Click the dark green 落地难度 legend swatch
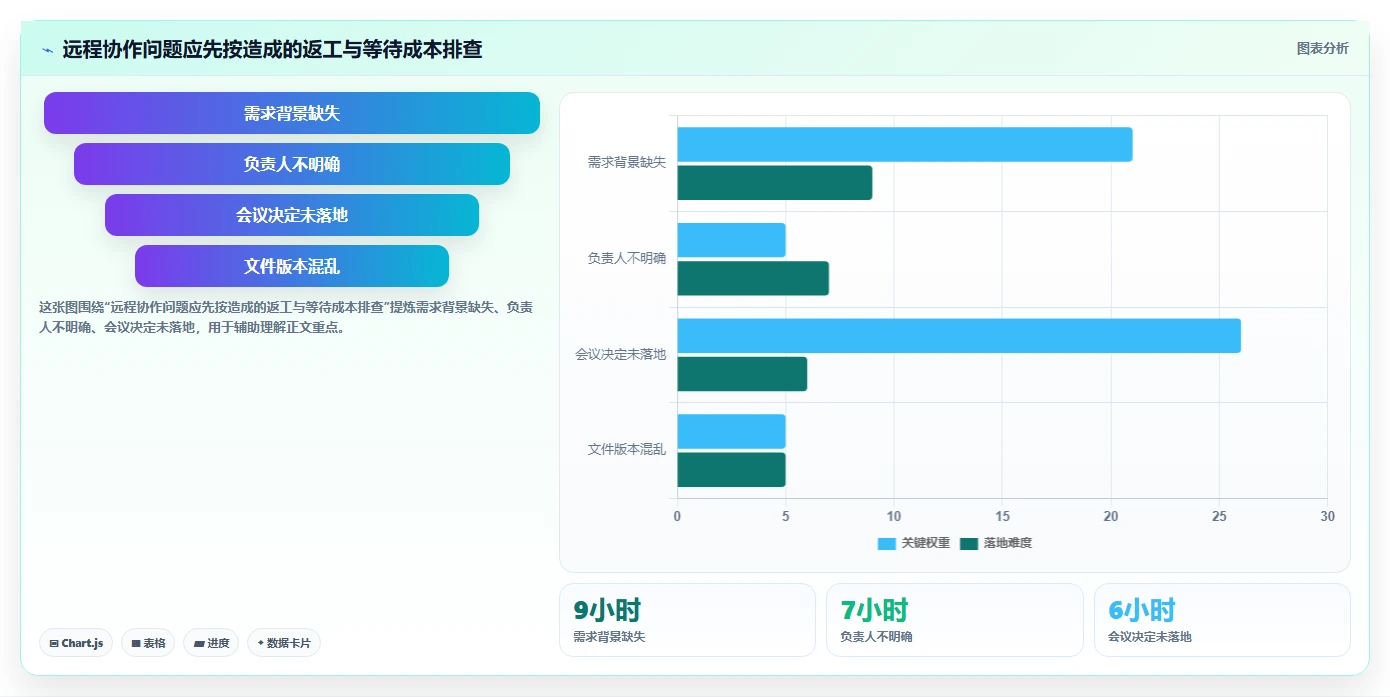This screenshot has width=1390, height=697. (969, 543)
